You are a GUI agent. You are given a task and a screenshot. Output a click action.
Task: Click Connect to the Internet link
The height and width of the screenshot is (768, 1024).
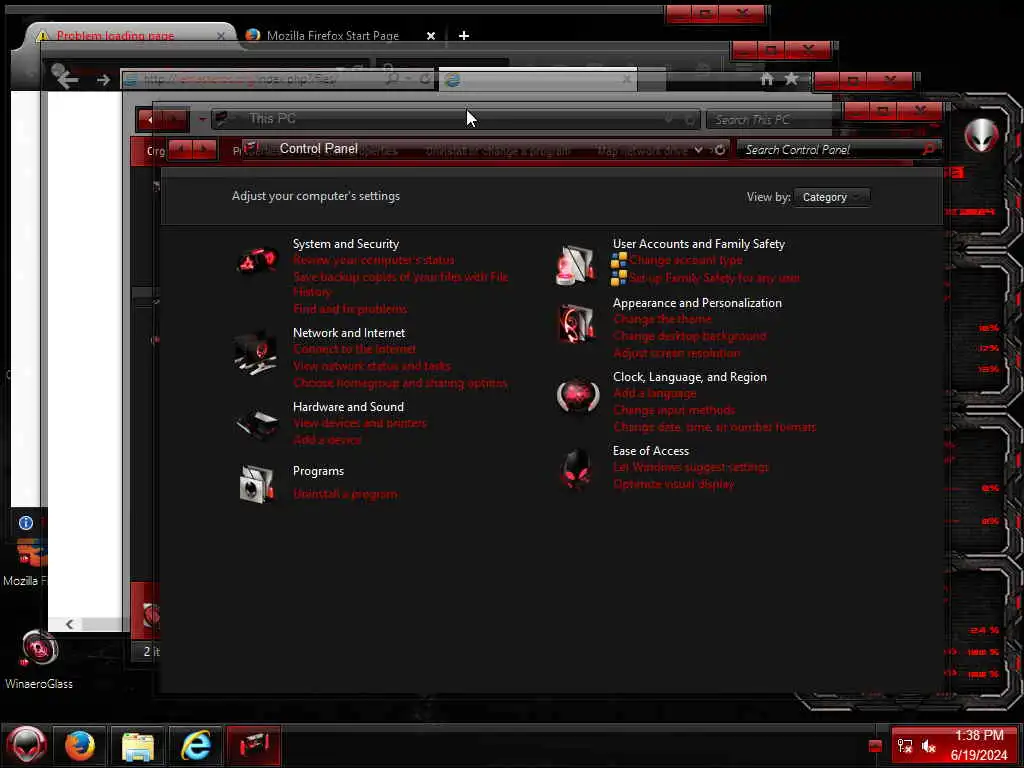coord(355,349)
